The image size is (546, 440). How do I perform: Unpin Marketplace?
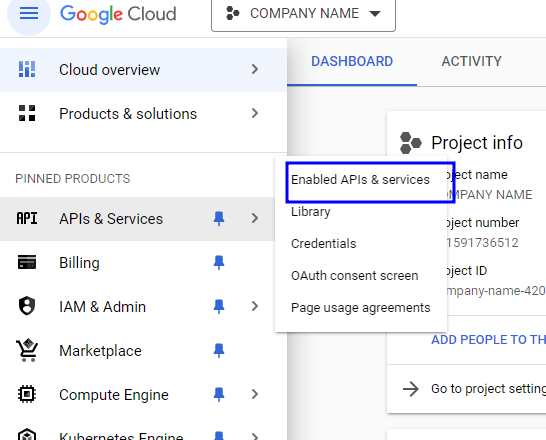[x=219, y=350]
